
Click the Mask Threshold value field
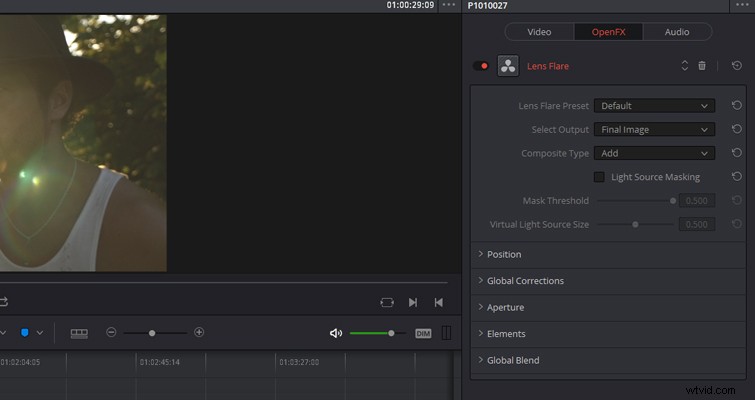click(697, 201)
